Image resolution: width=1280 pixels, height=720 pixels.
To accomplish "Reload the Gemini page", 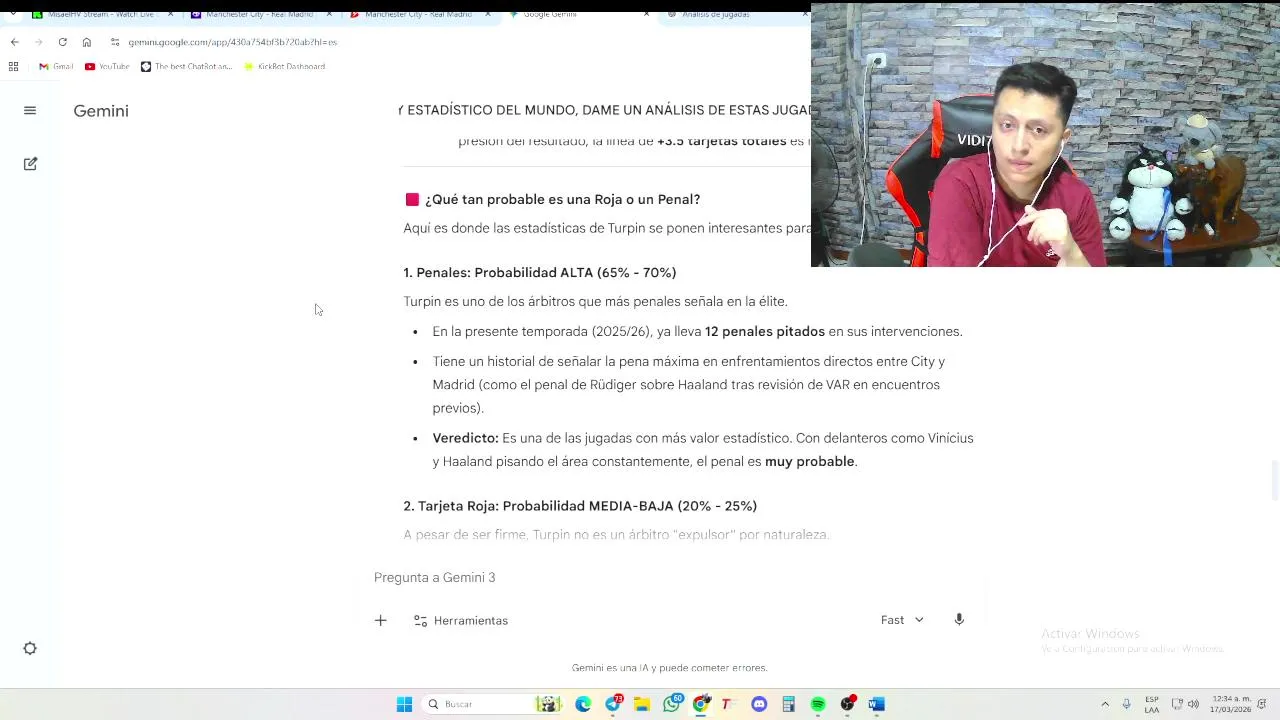I will [x=63, y=42].
